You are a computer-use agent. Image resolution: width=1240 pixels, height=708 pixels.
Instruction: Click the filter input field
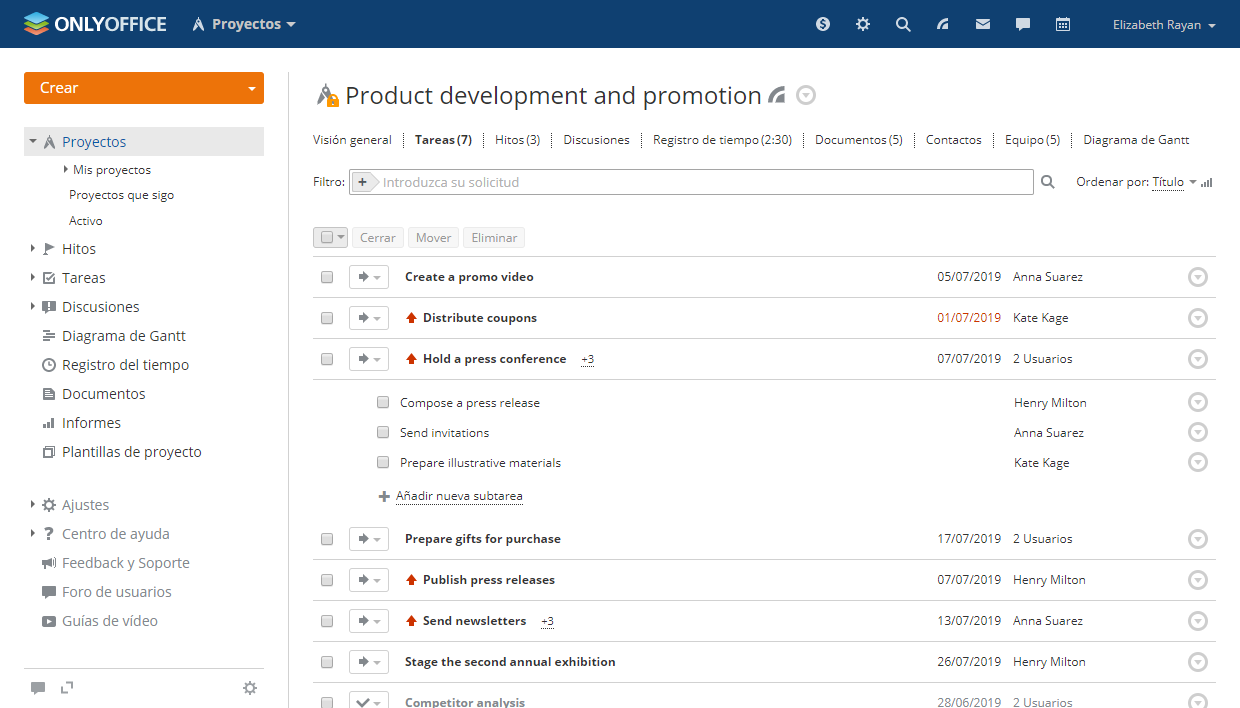click(700, 182)
